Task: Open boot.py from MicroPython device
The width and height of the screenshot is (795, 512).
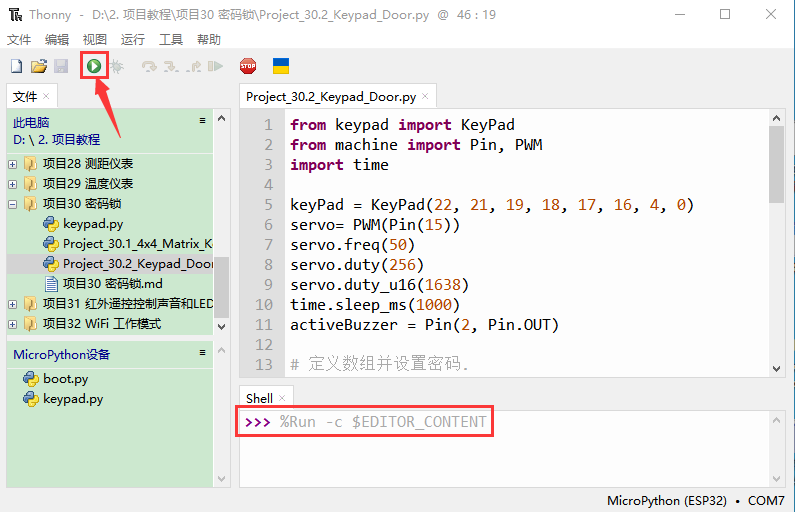Action: (x=65, y=379)
